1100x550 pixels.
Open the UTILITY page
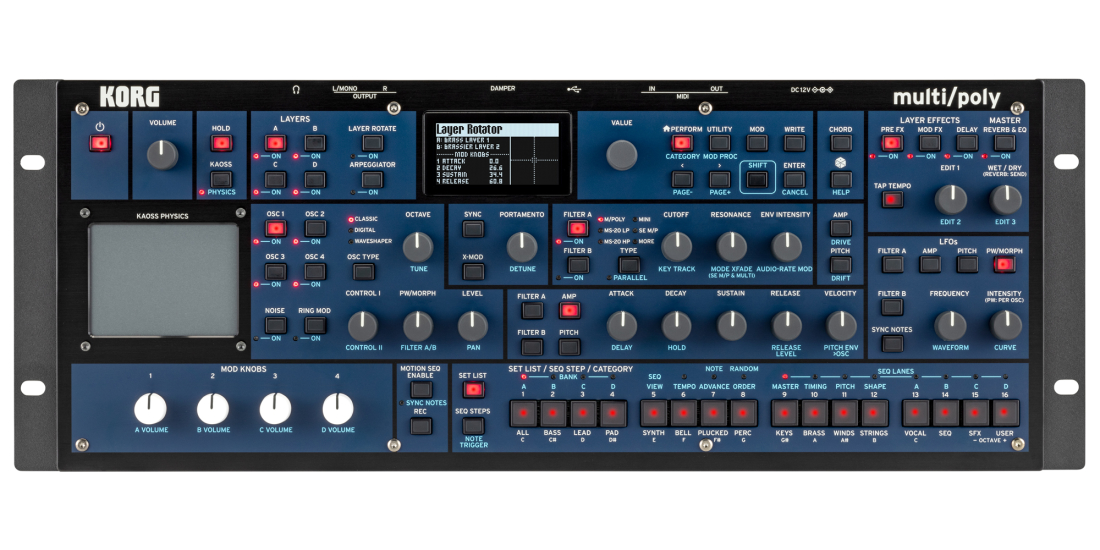click(719, 143)
